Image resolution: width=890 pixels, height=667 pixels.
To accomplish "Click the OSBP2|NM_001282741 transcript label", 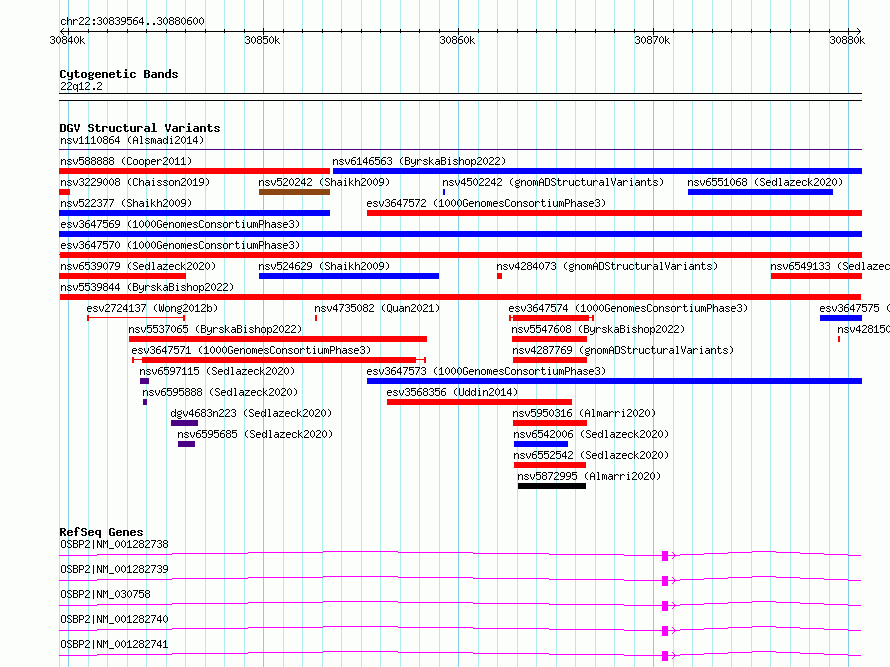I will (x=114, y=644).
